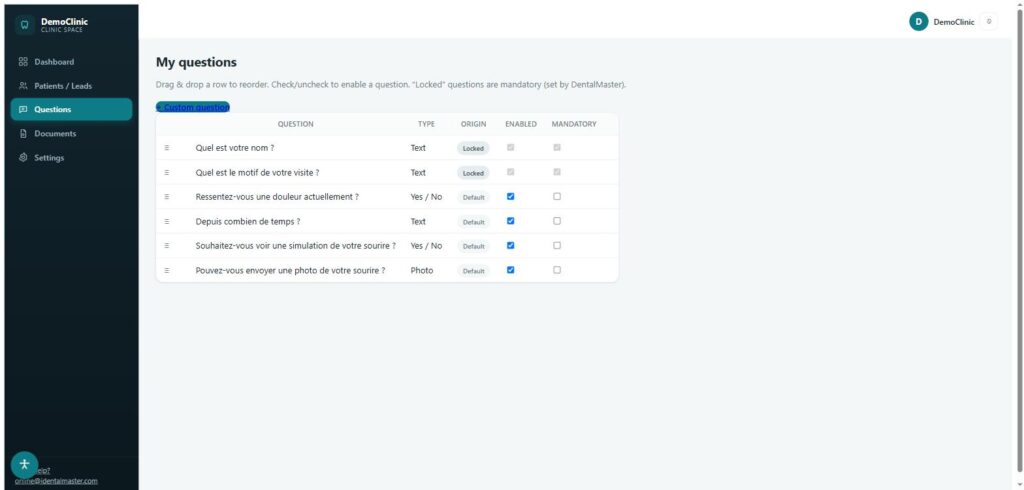Disable 'Ressentez-vous une douleur actuellement ?' question
The image size is (1024, 490).
coord(511,196)
